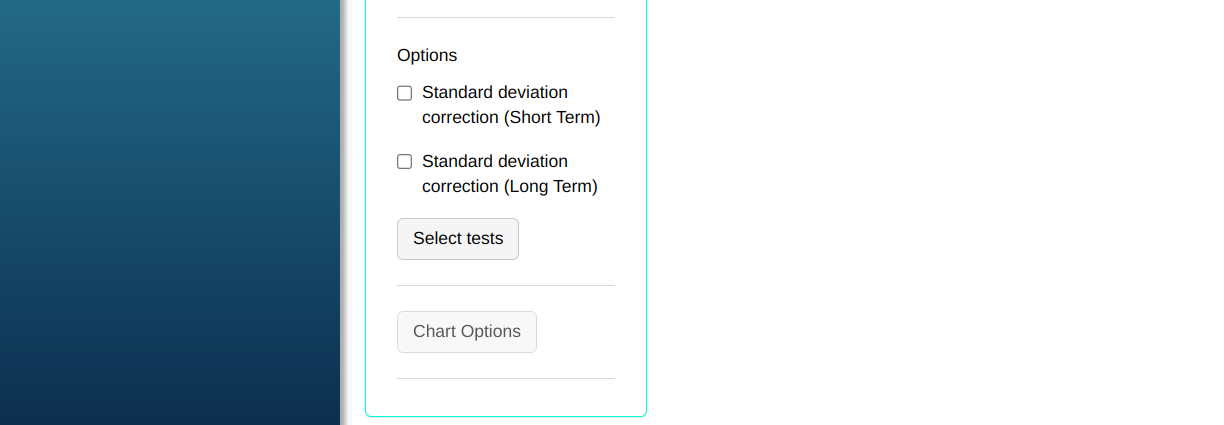Enable Standard deviation correction (Long Term) checkbox
The width and height of the screenshot is (1224, 425).
pos(405,162)
